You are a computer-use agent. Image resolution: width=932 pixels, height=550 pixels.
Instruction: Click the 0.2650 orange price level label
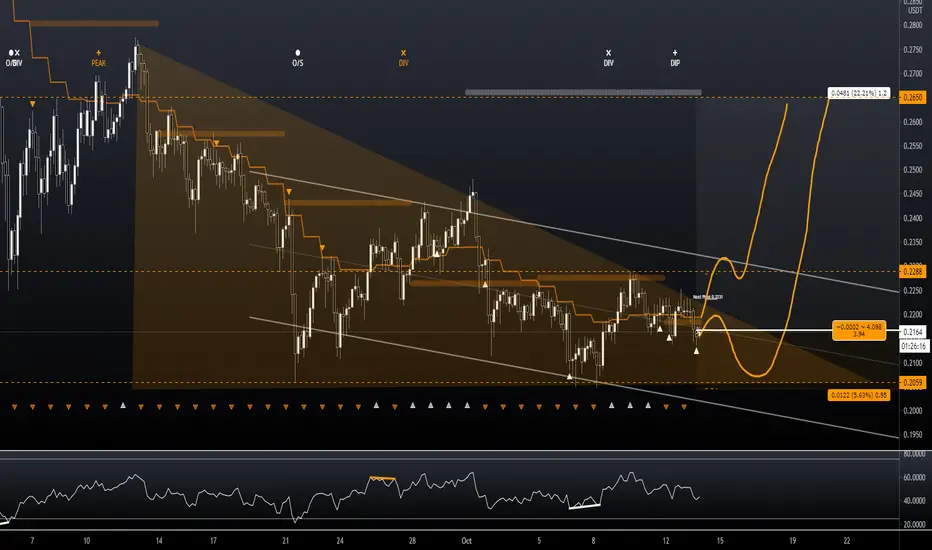tap(912, 97)
